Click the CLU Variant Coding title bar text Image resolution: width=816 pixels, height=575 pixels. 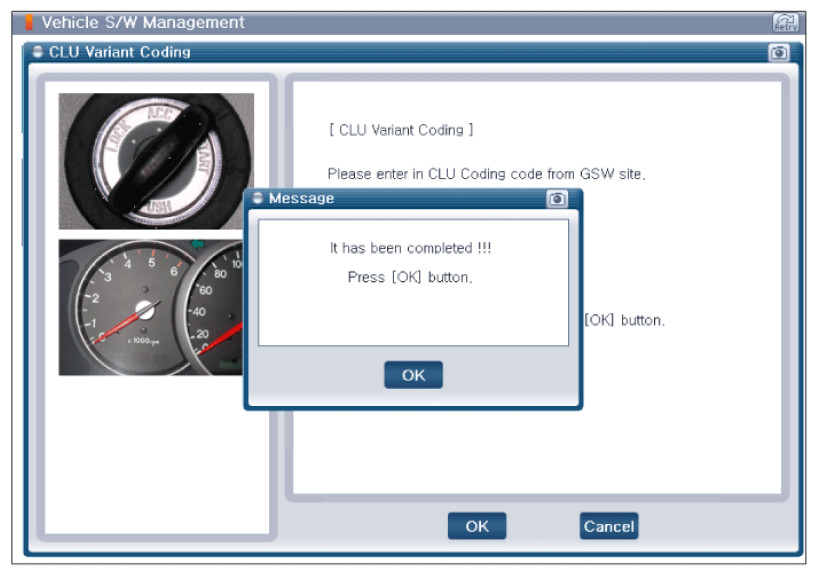(x=119, y=52)
